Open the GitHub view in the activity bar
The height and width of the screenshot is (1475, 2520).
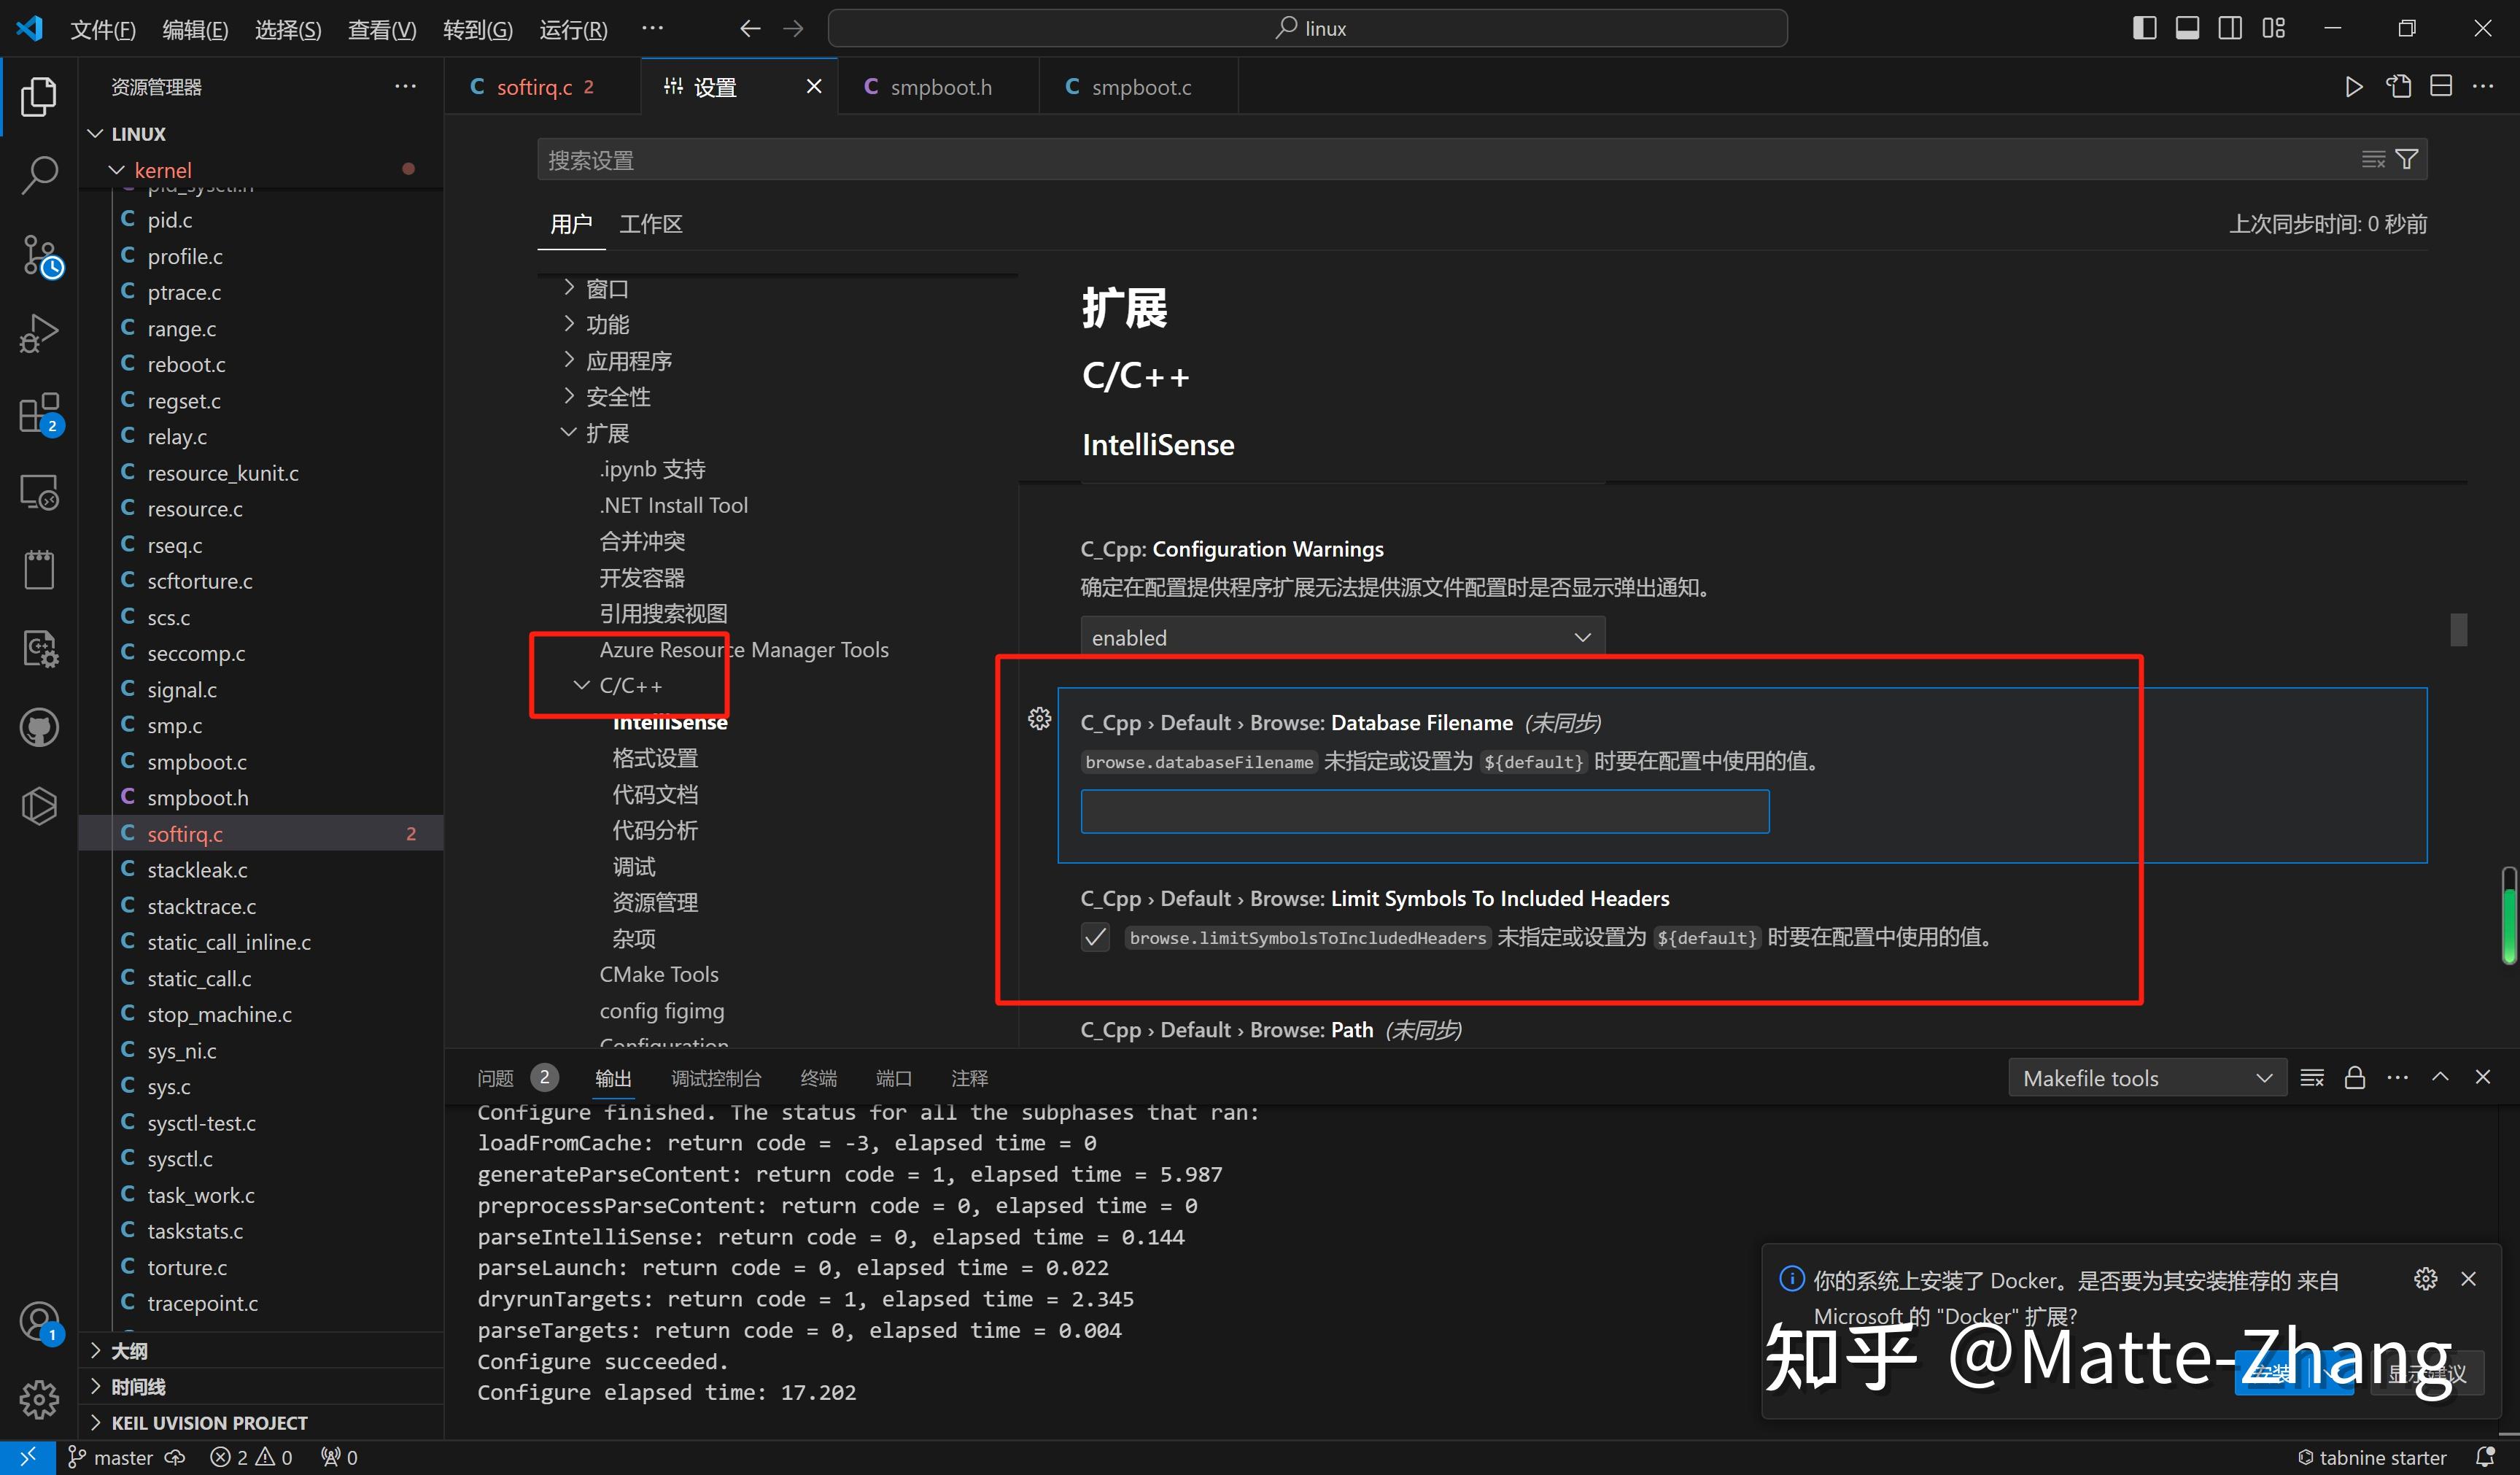(40, 727)
